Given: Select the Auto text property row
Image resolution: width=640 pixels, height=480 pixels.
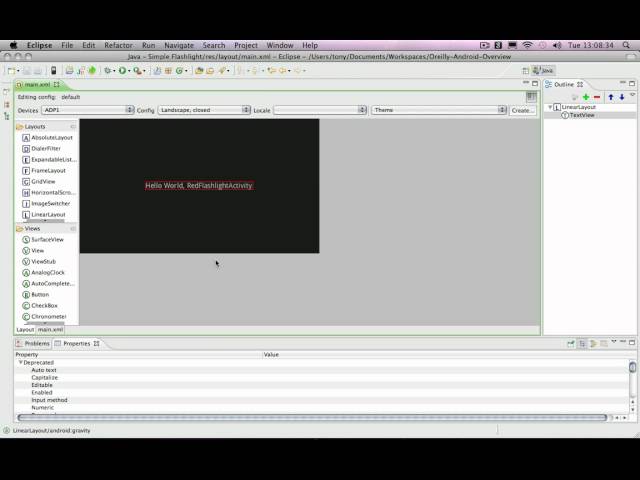Looking at the screenshot, I should coord(322,370).
